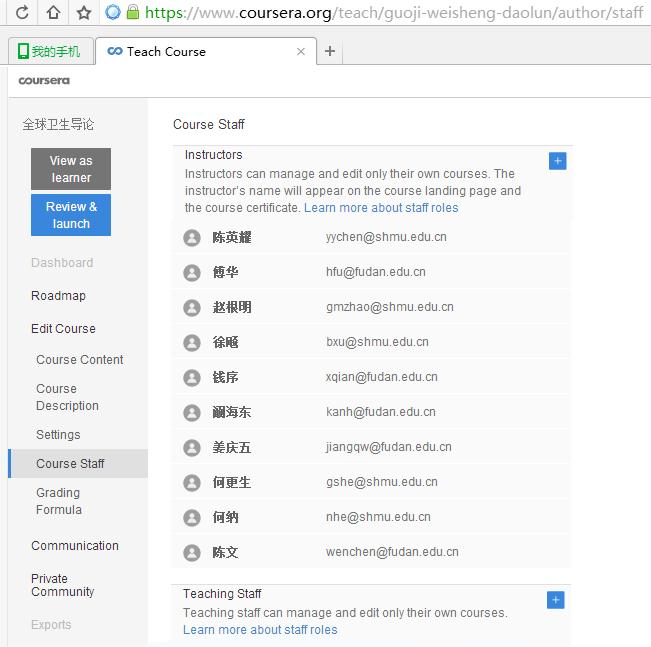Image resolution: width=651 pixels, height=647 pixels.
Task: Click Learn more about staff roles under Instructors
Action: pyautogui.click(x=381, y=208)
